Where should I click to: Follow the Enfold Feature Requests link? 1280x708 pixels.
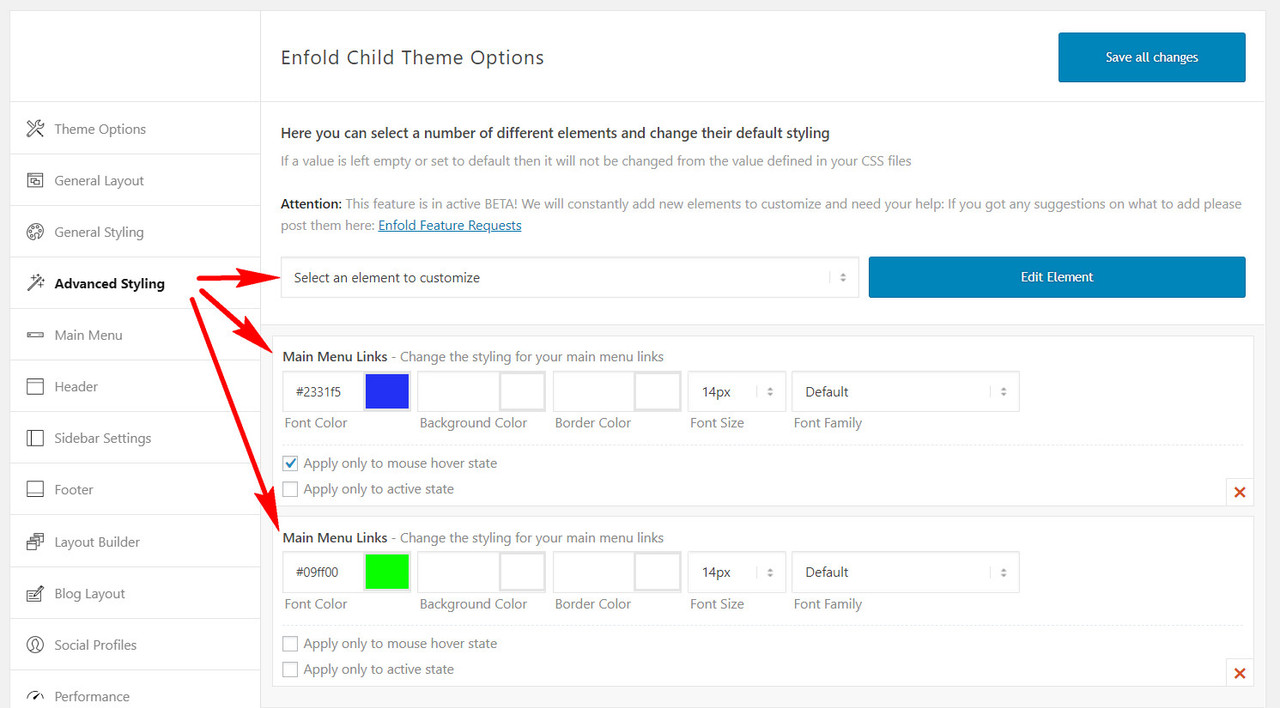pos(450,225)
